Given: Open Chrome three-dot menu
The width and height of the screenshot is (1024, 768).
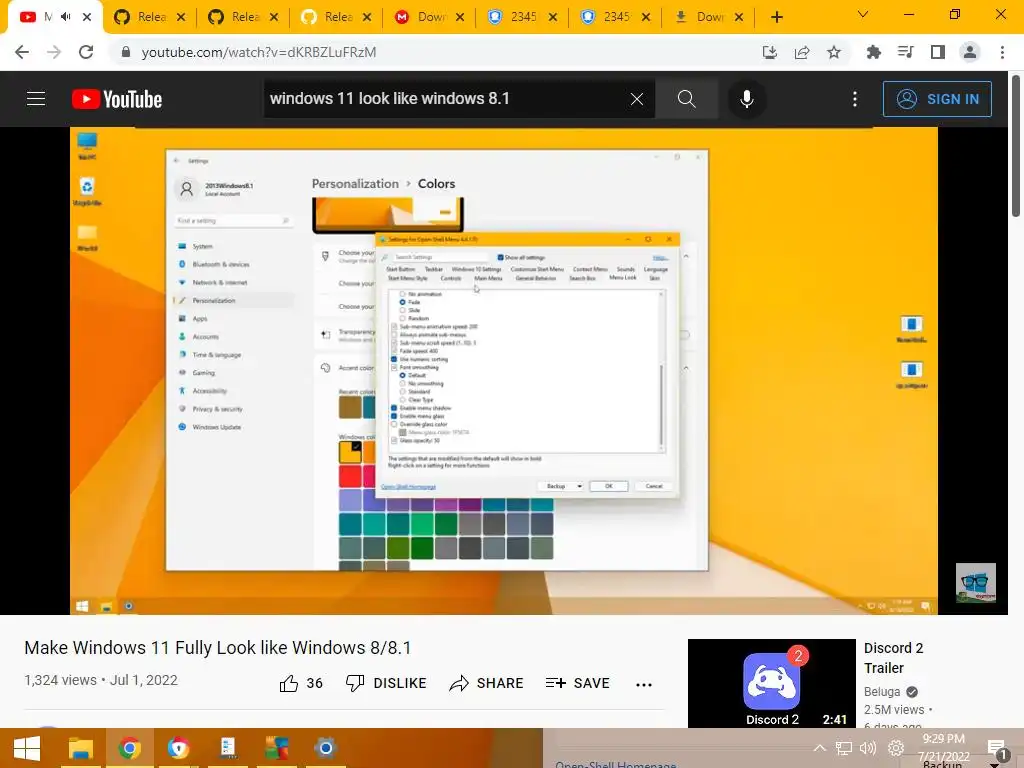Looking at the screenshot, I should pyautogui.click(x=1002, y=52).
